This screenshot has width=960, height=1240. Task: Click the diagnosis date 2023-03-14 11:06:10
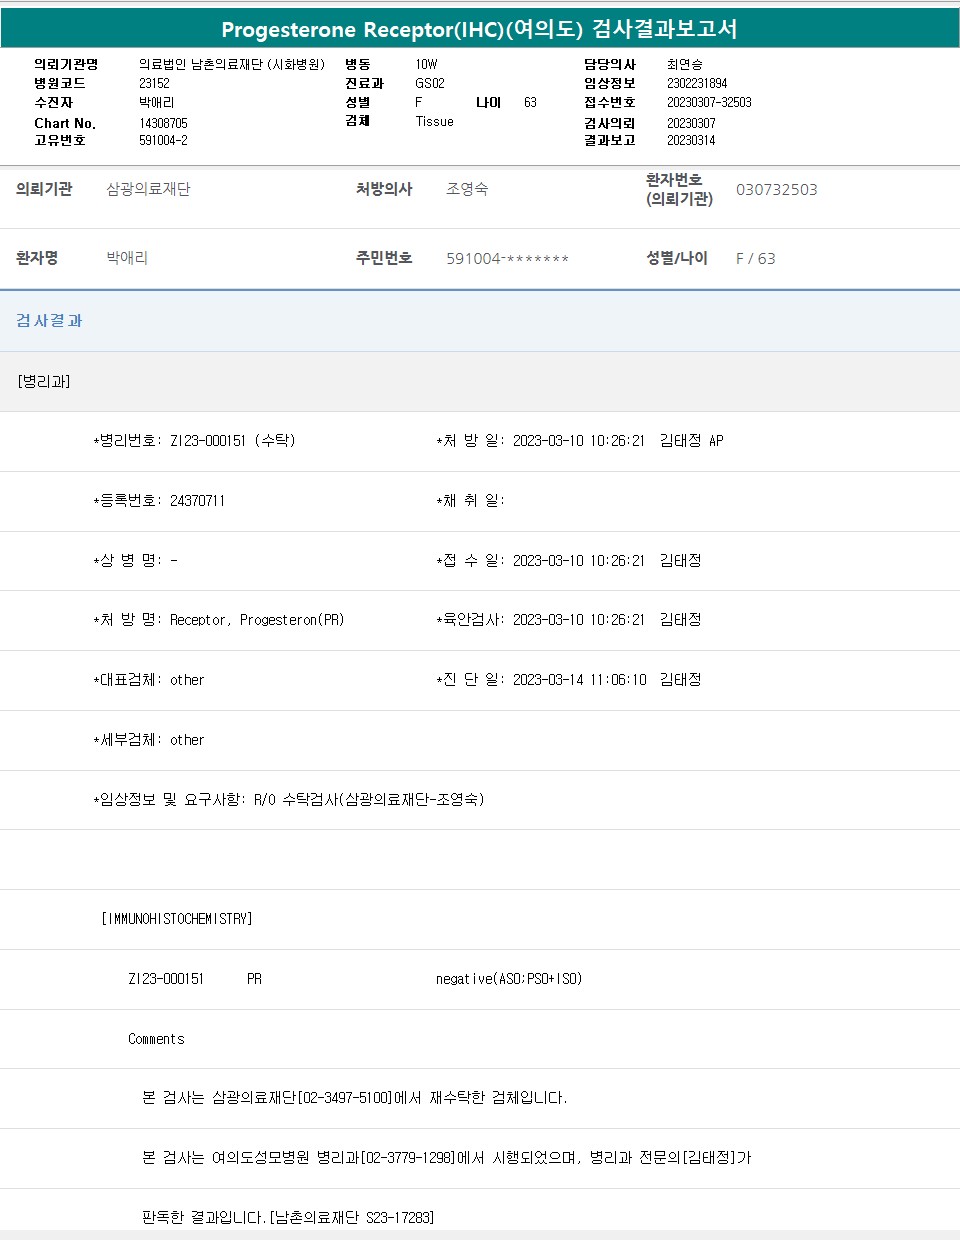[579, 680]
